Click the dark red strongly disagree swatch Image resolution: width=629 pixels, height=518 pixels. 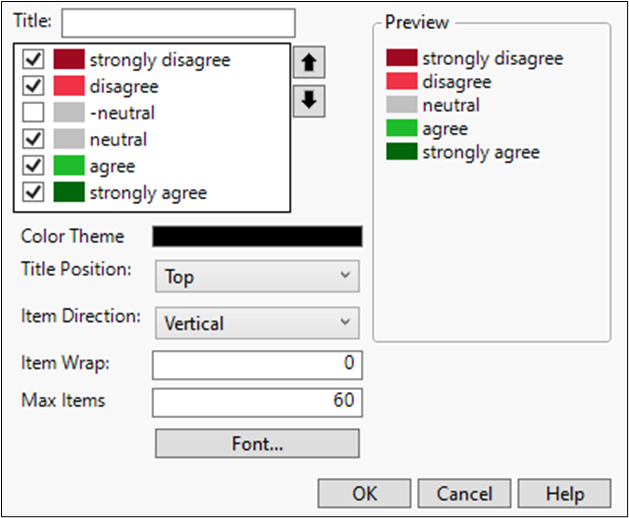click(68, 60)
